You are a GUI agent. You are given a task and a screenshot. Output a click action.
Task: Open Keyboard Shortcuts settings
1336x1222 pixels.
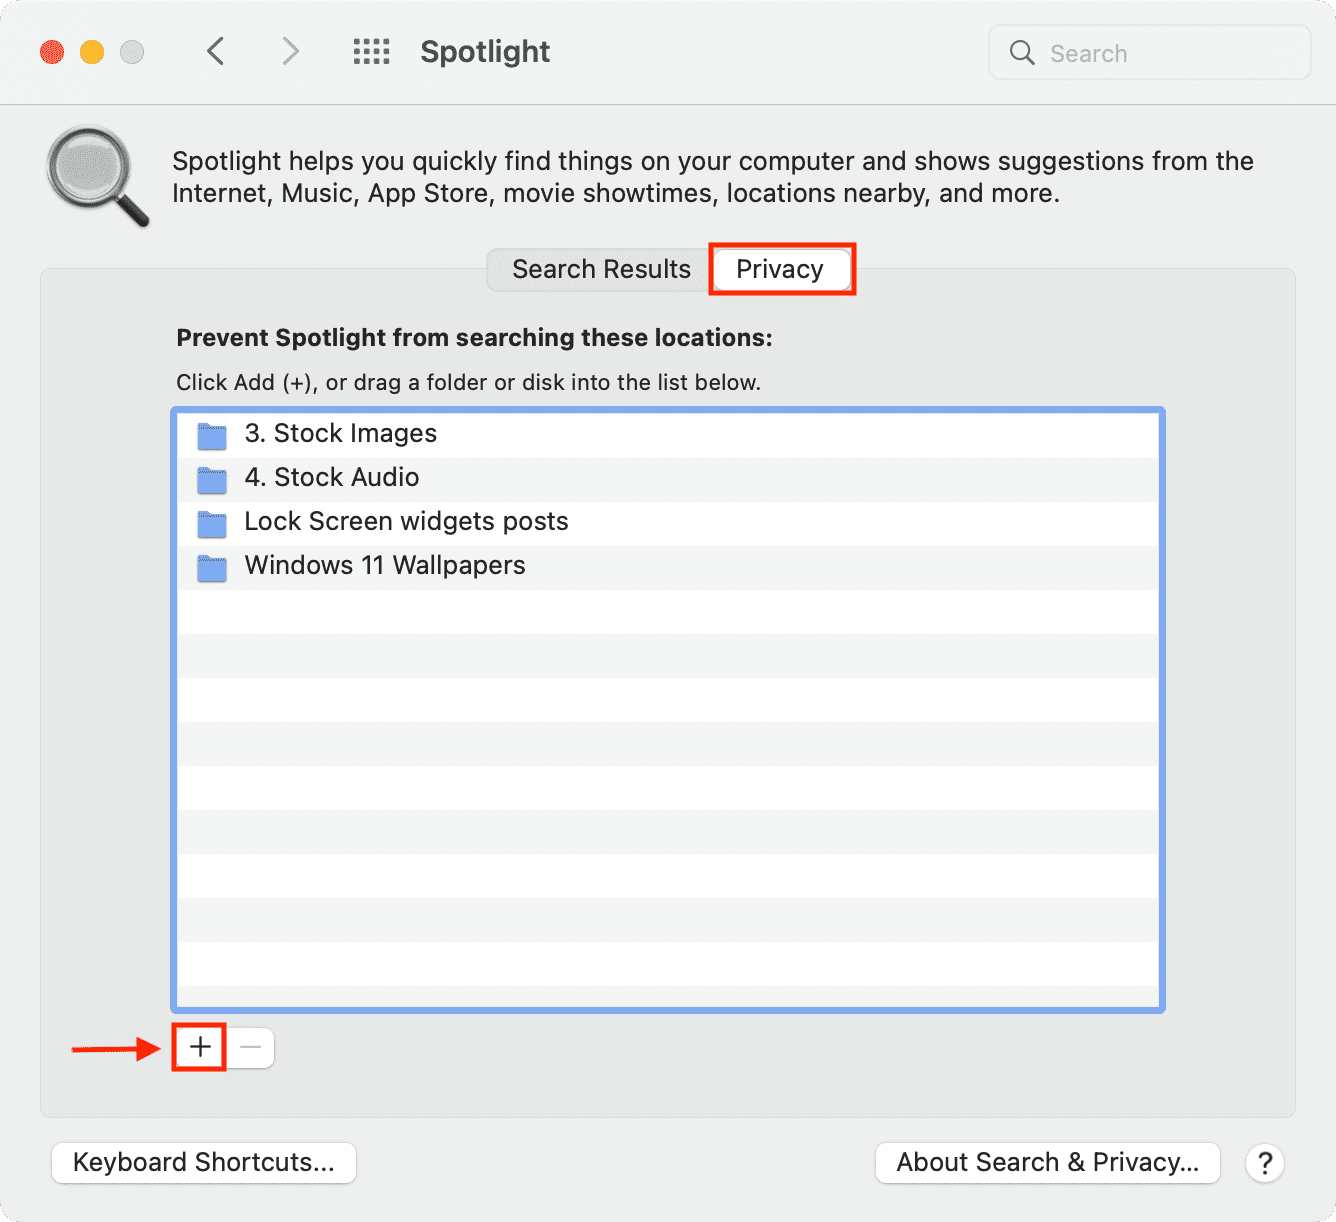(204, 1162)
